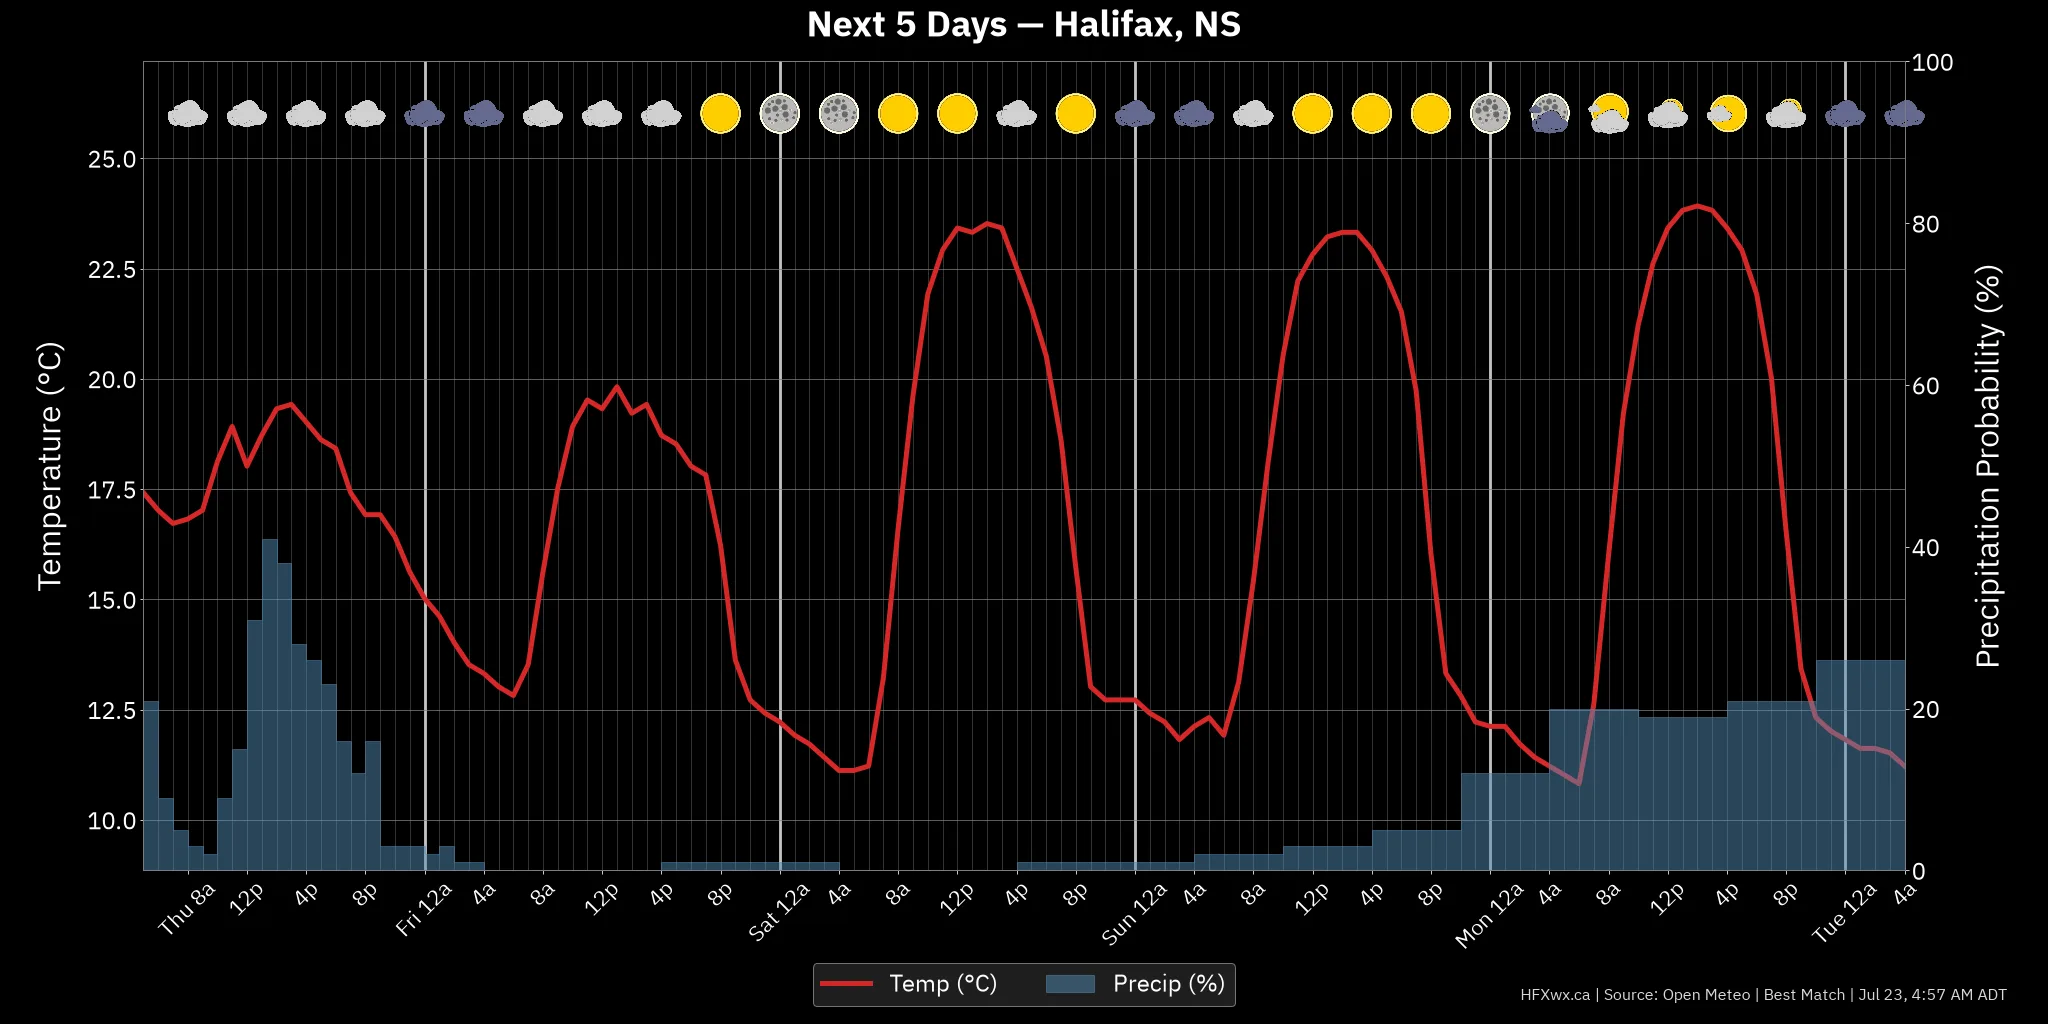Image resolution: width=2048 pixels, height=1024 pixels.
Task: Click the "12.5" temperature tick label
Action: tap(111, 711)
